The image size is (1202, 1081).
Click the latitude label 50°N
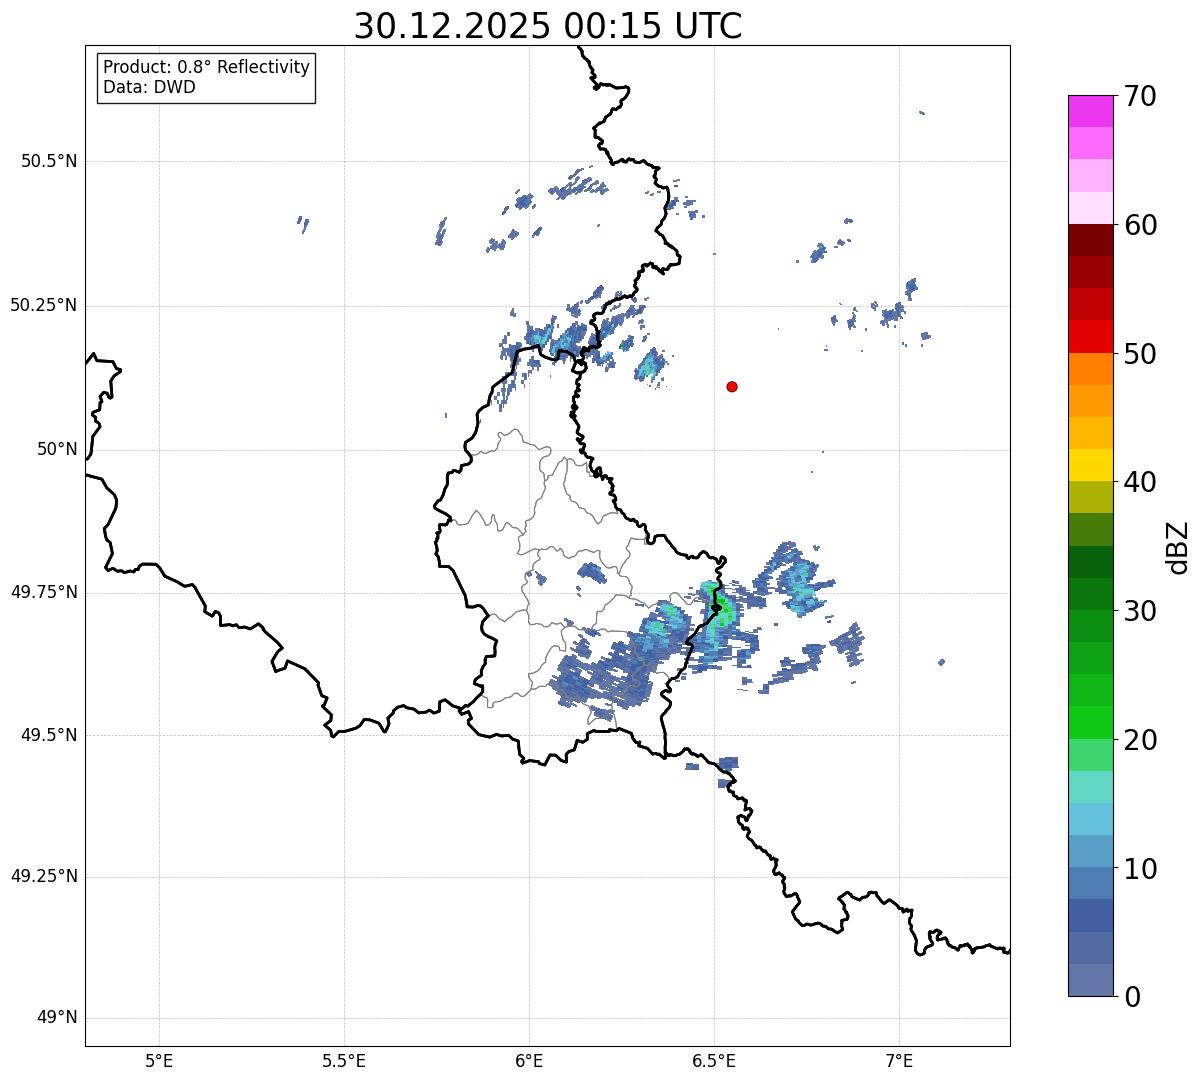(57, 449)
